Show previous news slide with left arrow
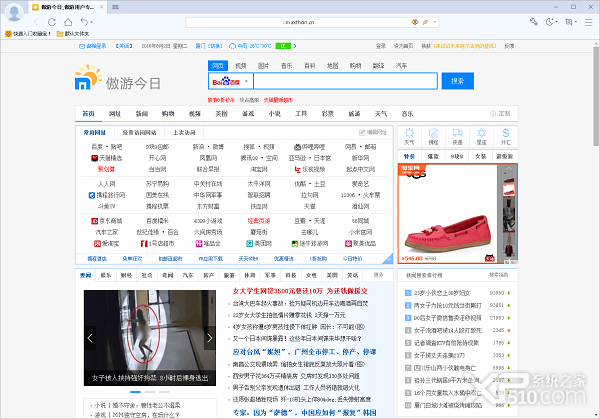The width and height of the screenshot is (600, 419). [x=90, y=338]
